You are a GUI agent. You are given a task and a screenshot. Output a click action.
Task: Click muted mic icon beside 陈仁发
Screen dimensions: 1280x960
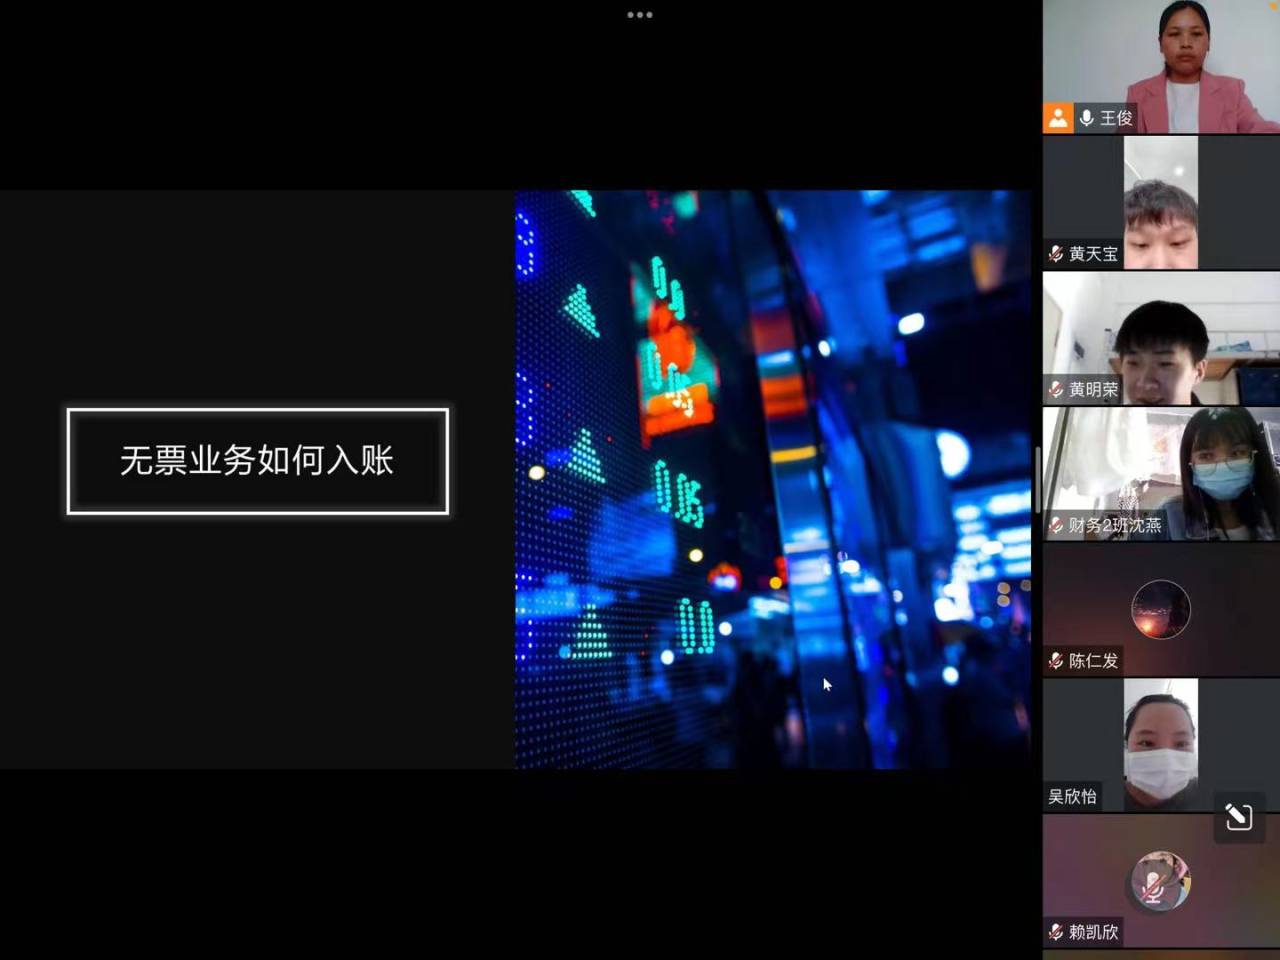tap(1056, 660)
